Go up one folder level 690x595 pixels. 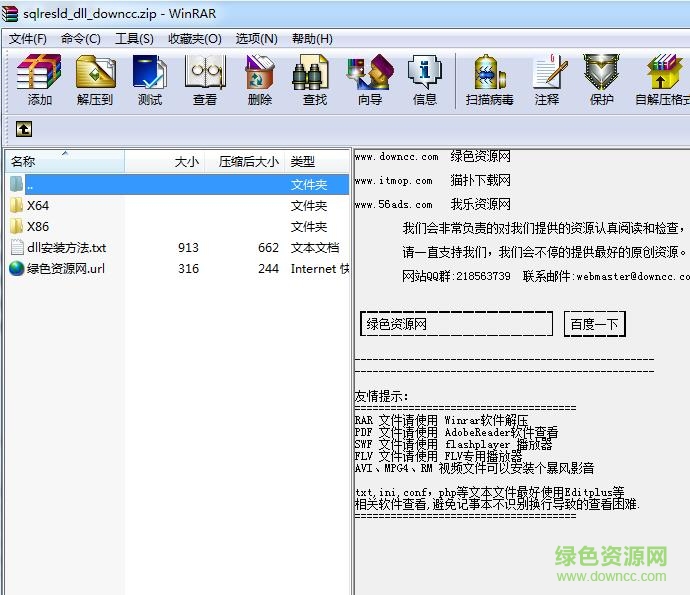[x=24, y=129]
